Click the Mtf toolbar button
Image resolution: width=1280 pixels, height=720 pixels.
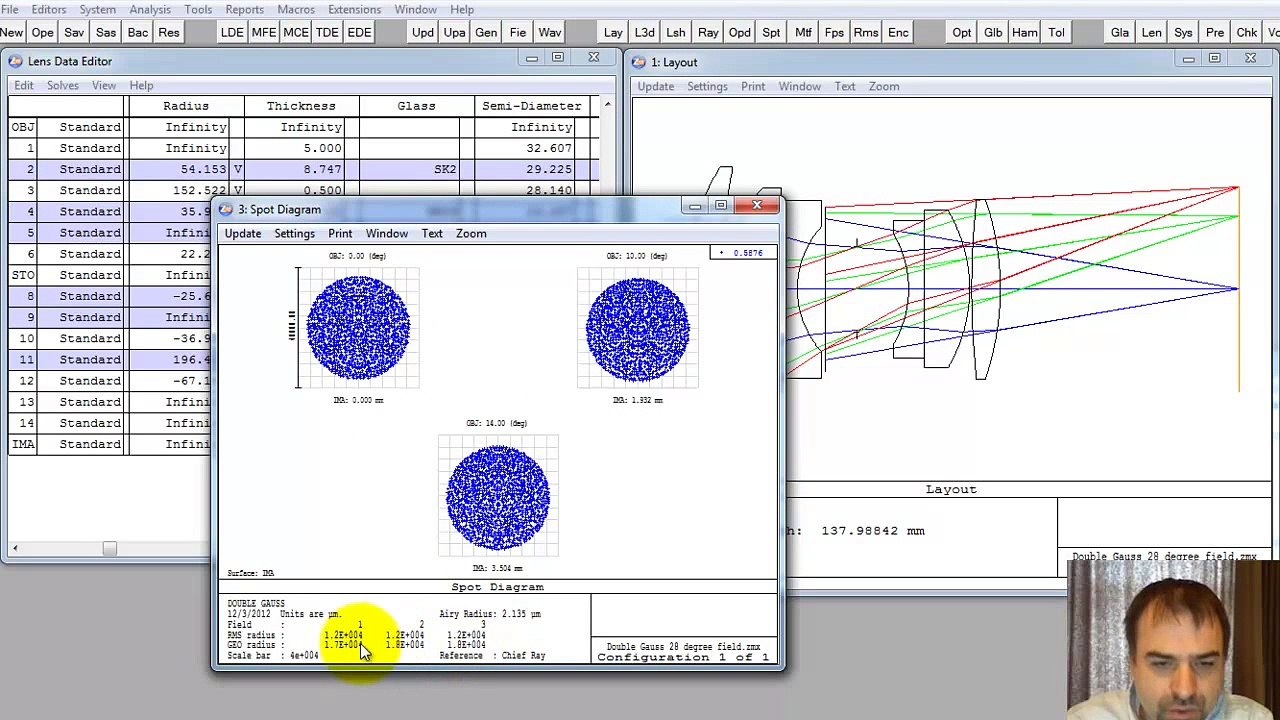click(803, 32)
